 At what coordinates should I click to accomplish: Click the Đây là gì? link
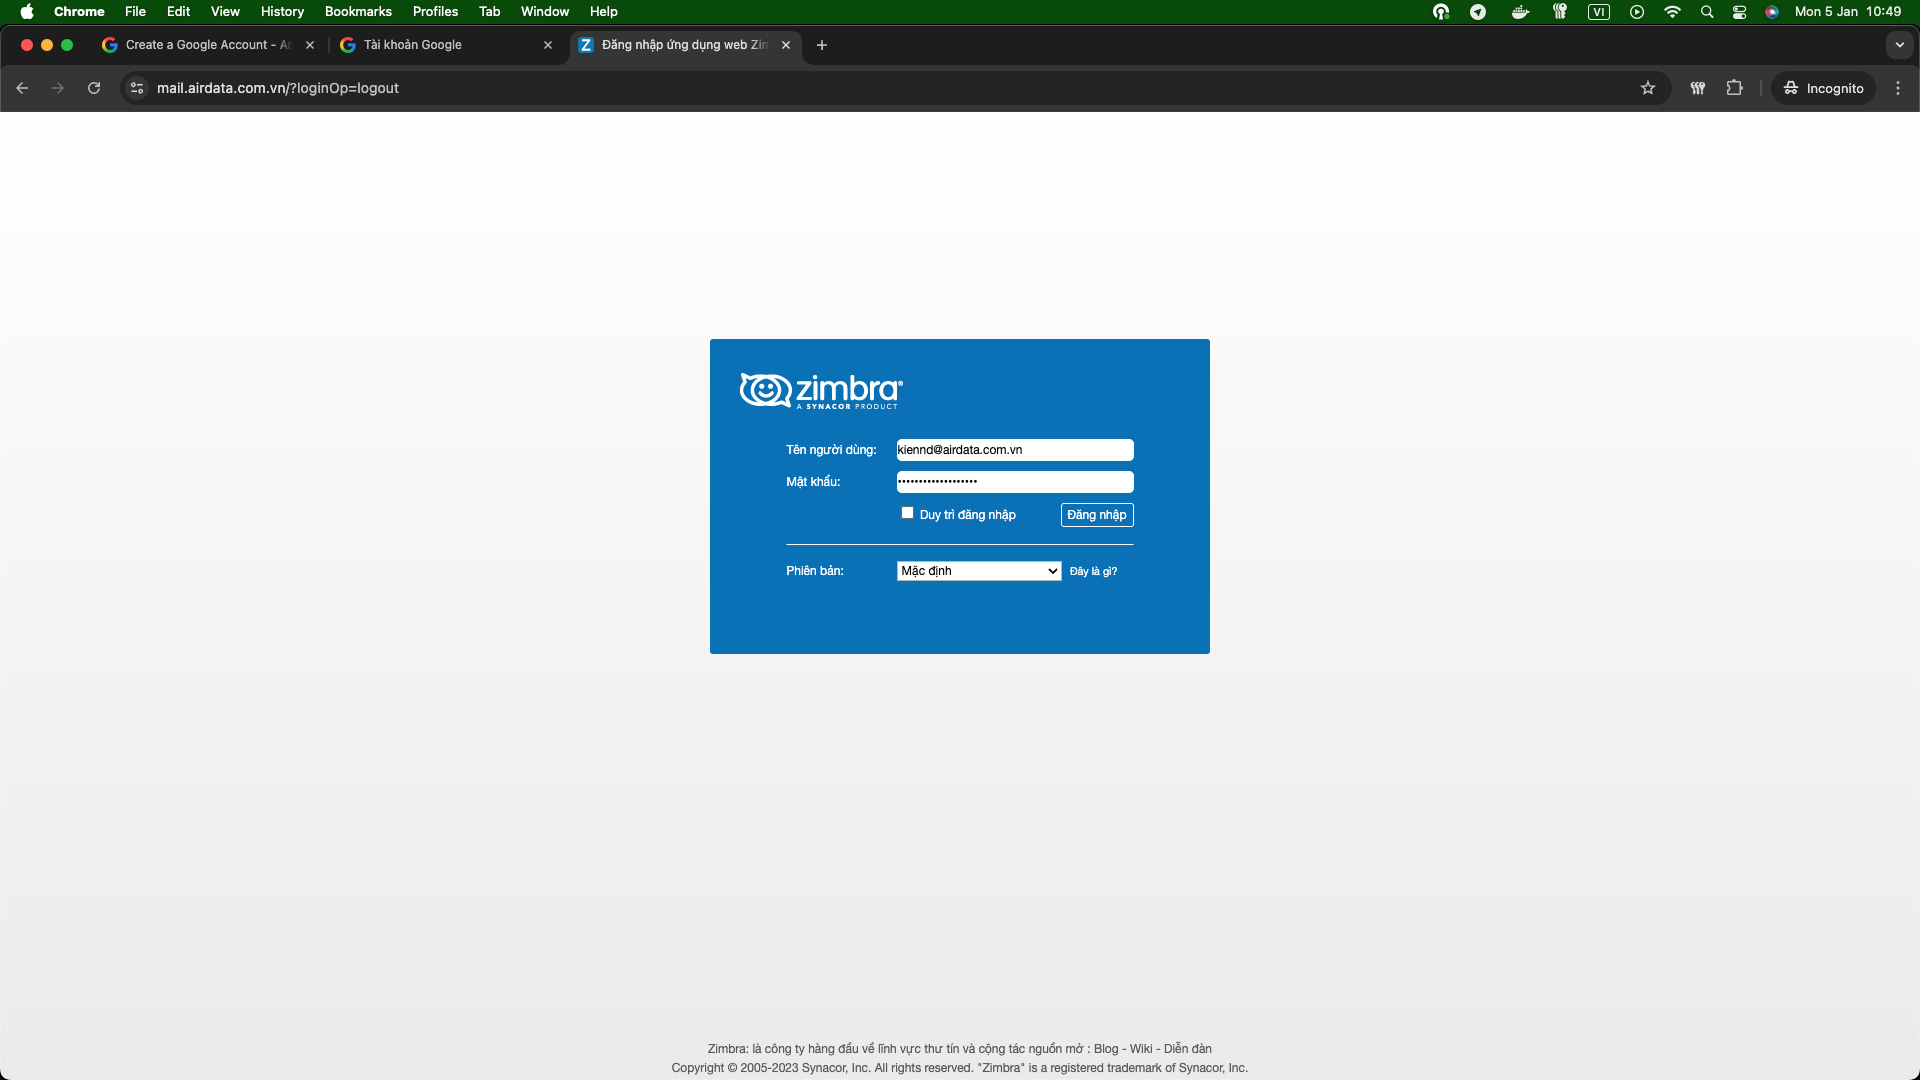pyautogui.click(x=1093, y=572)
